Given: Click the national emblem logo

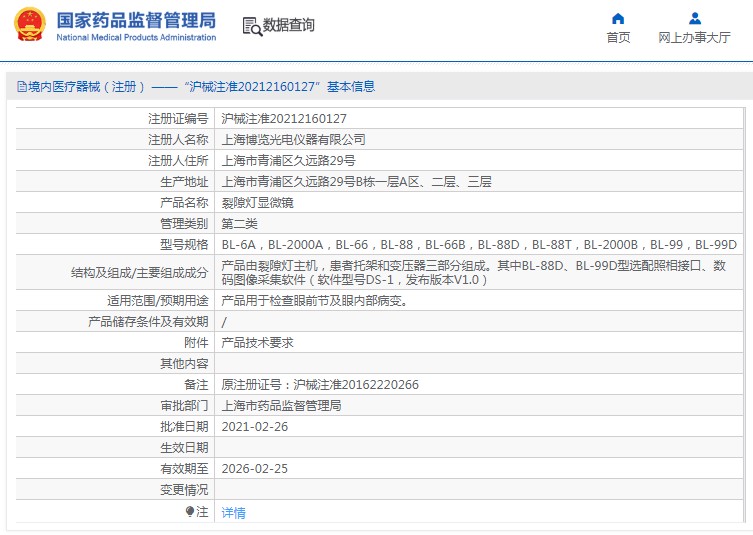Looking at the screenshot, I should (30, 24).
